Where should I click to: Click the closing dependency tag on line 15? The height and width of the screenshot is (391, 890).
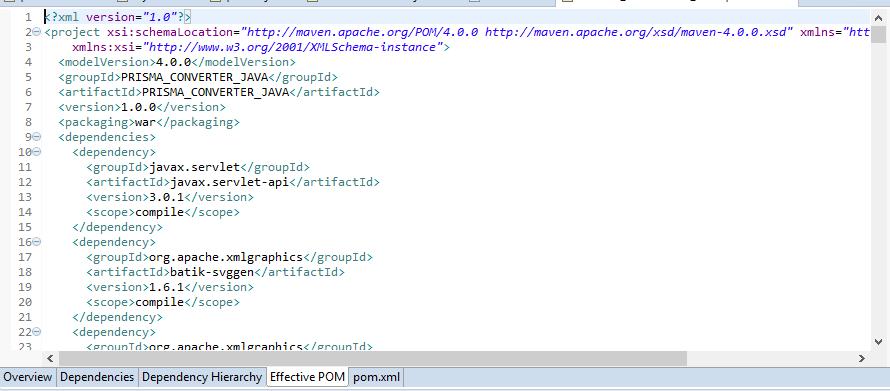point(117,227)
